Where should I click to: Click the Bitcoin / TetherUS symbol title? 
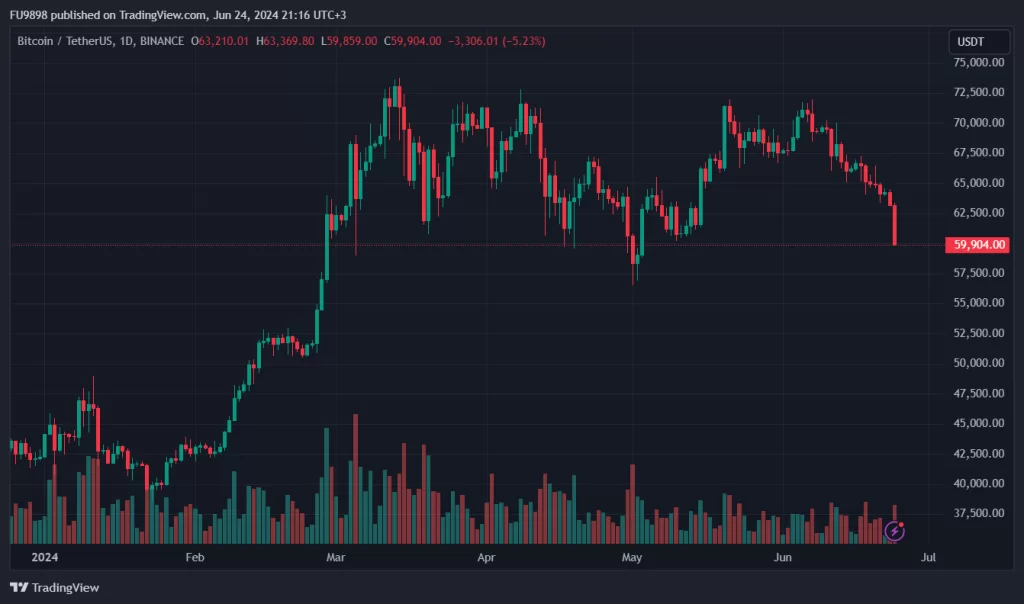pos(73,41)
